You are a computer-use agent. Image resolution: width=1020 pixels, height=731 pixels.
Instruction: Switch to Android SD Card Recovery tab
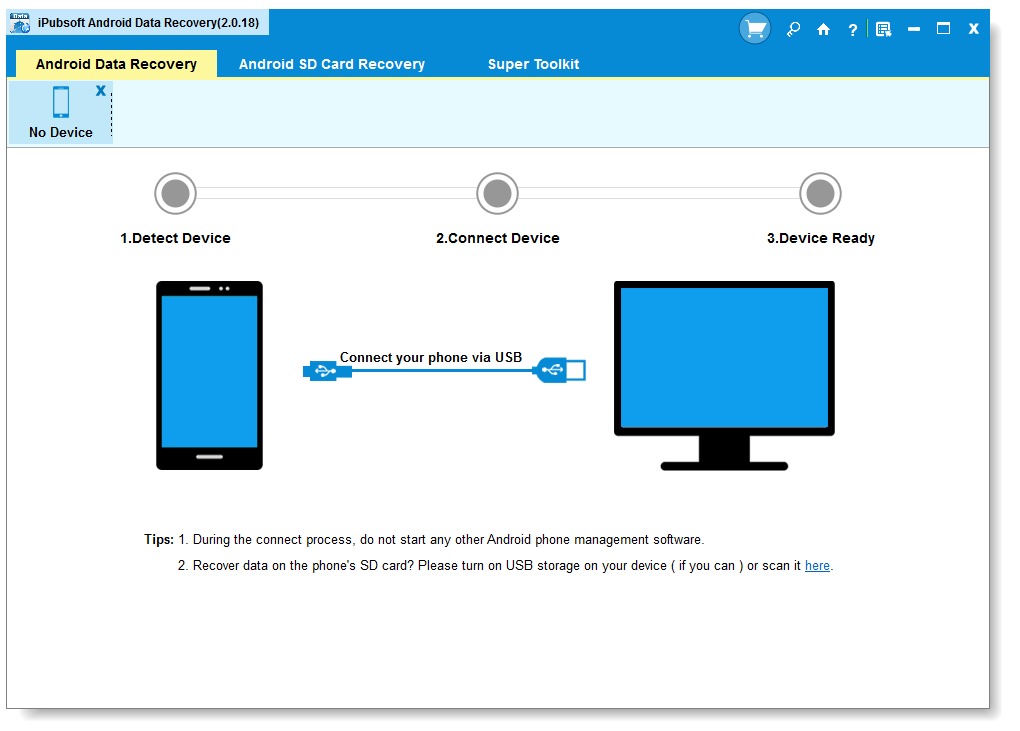tap(332, 64)
